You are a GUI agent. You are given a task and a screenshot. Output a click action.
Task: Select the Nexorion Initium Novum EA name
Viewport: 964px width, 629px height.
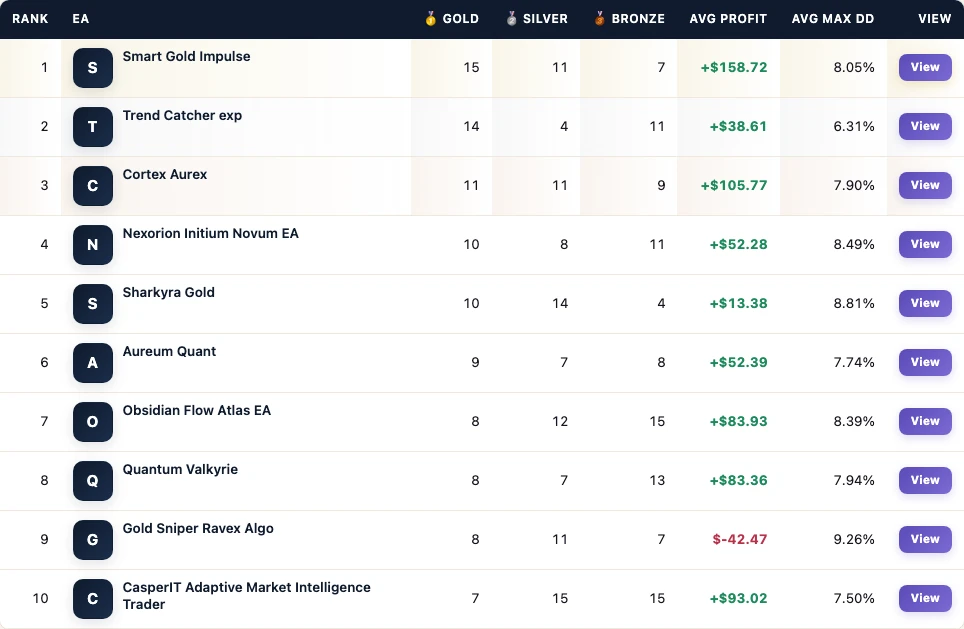pyautogui.click(x=210, y=234)
